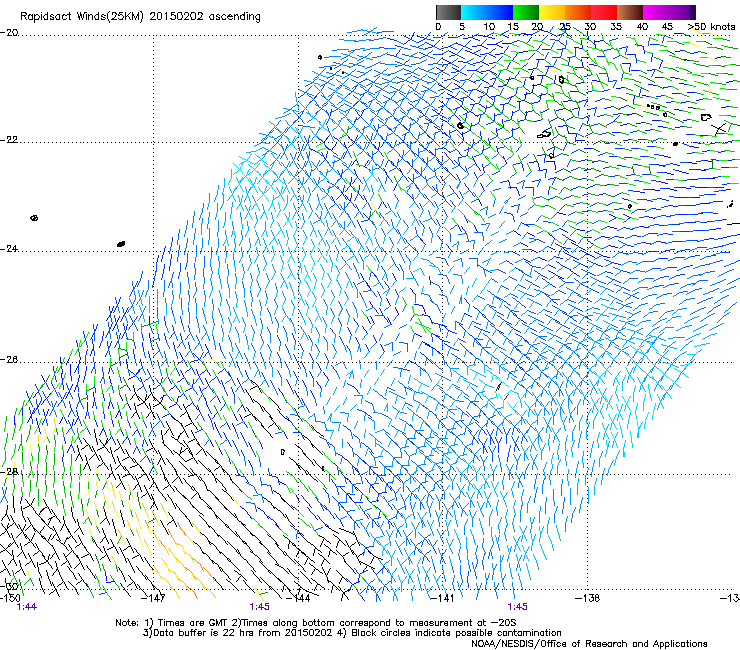Click the '>50 knots' legend label
The height and width of the screenshot is (650, 740).
[711, 27]
